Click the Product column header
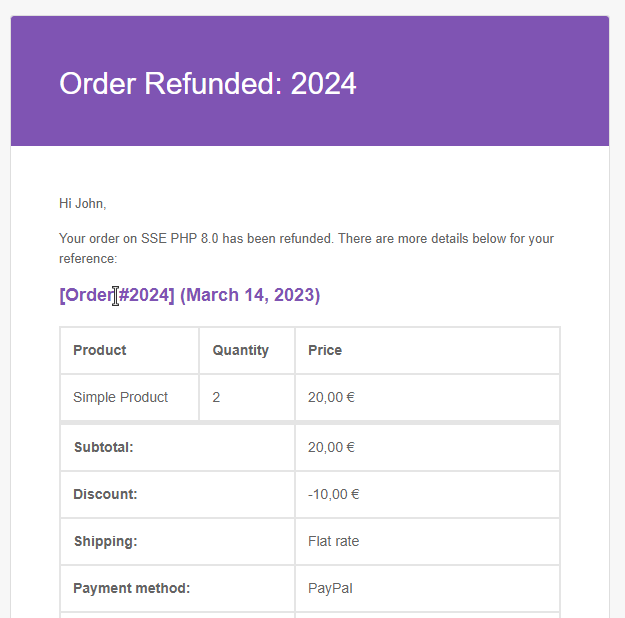Image resolution: width=625 pixels, height=618 pixels. tap(100, 350)
